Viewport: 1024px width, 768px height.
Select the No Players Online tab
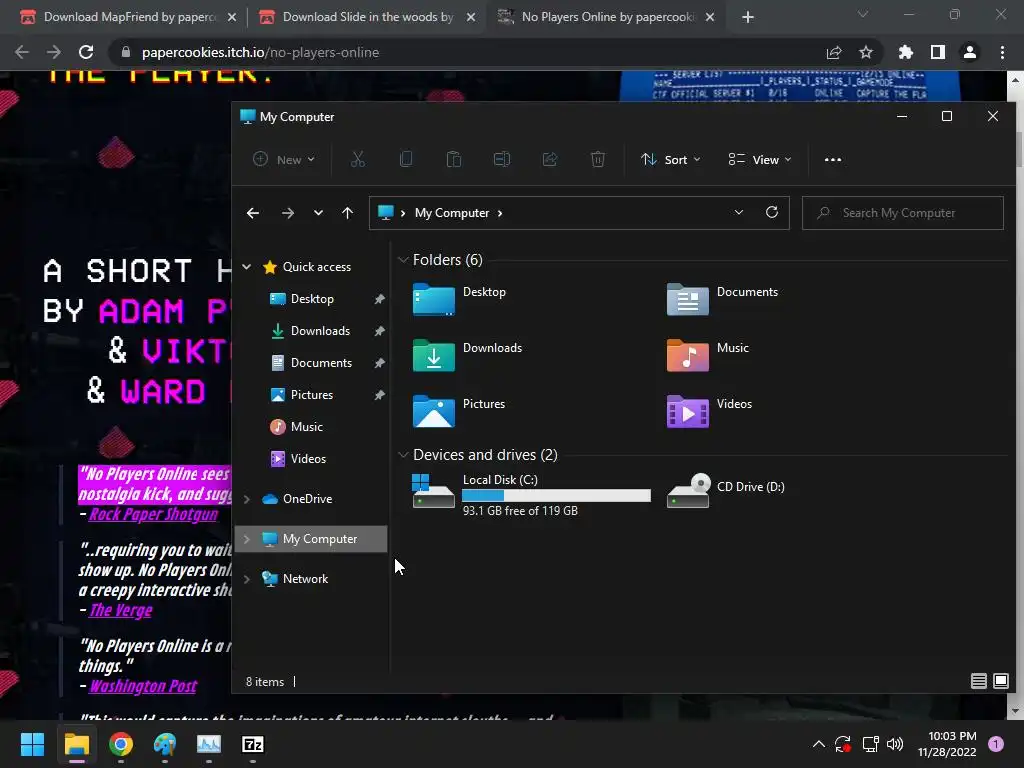click(x=606, y=17)
